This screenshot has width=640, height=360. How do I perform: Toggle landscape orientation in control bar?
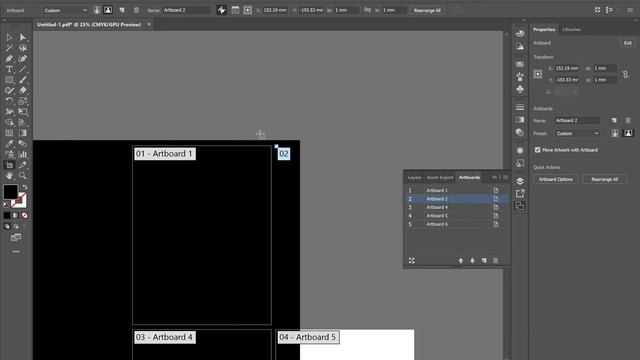(x=108, y=10)
